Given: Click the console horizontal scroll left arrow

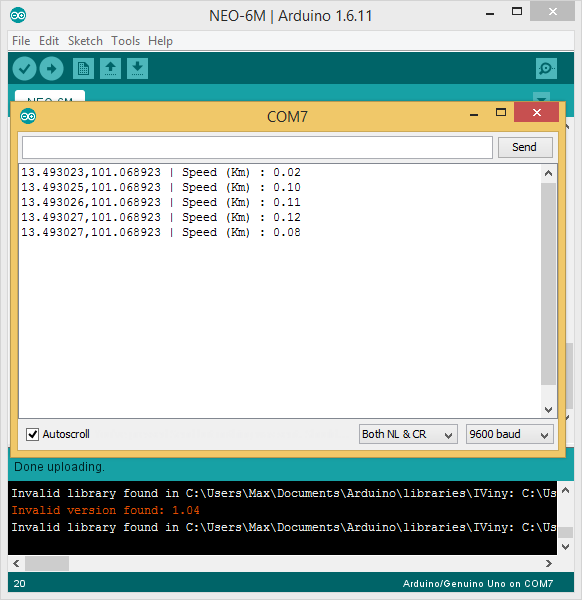Looking at the screenshot, I should (16, 563).
